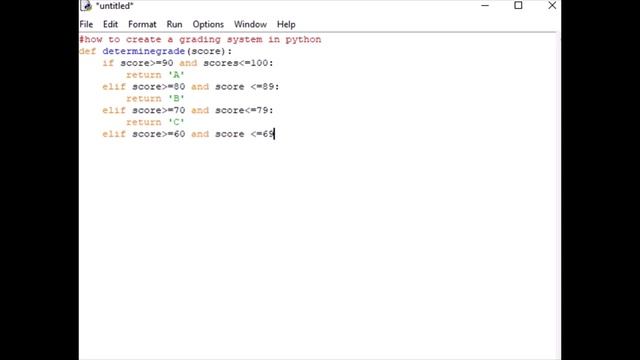640x360 pixels.
Task: Click the IDLE Python icon in title bar
Action: (86, 6)
